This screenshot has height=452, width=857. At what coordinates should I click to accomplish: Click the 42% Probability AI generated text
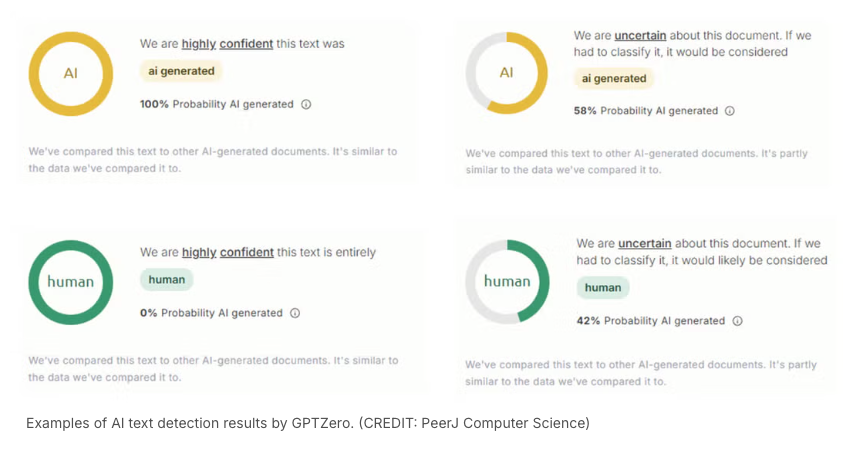(x=650, y=321)
